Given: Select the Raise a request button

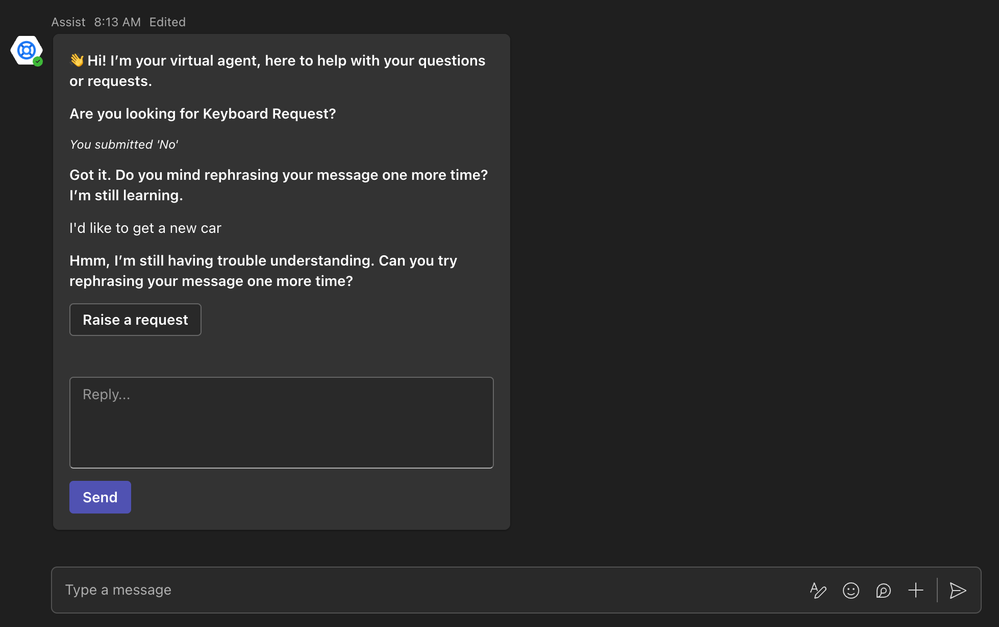Looking at the screenshot, I should [135, 320].
